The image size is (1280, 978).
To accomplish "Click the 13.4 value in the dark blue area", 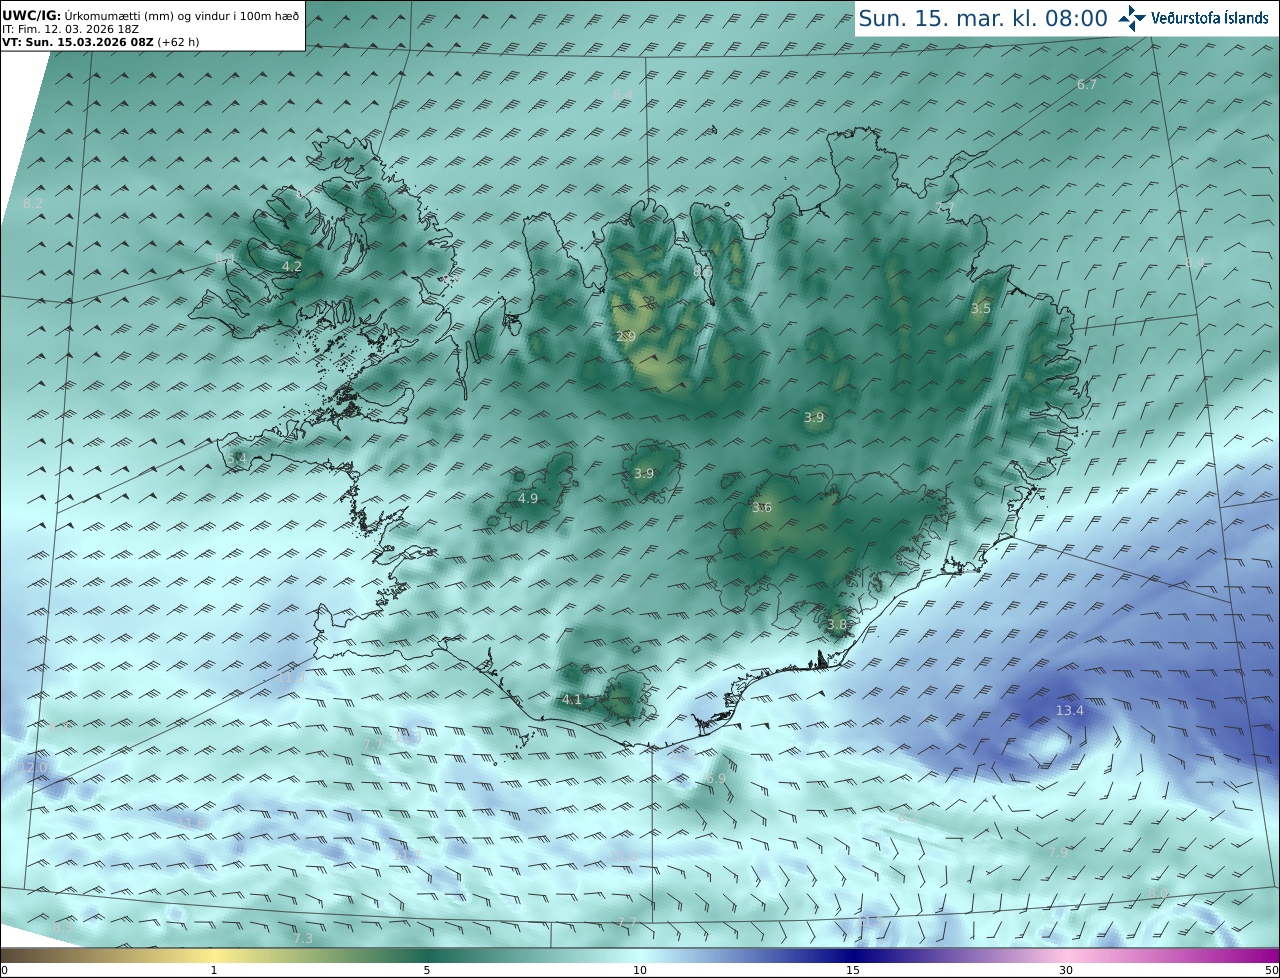I will pyautogui.click(x=1069, y=711).
